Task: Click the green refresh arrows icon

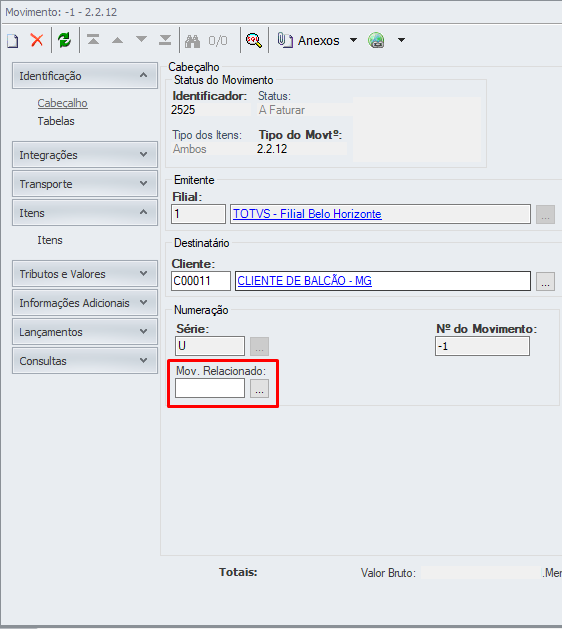Action: click(65, 40)
